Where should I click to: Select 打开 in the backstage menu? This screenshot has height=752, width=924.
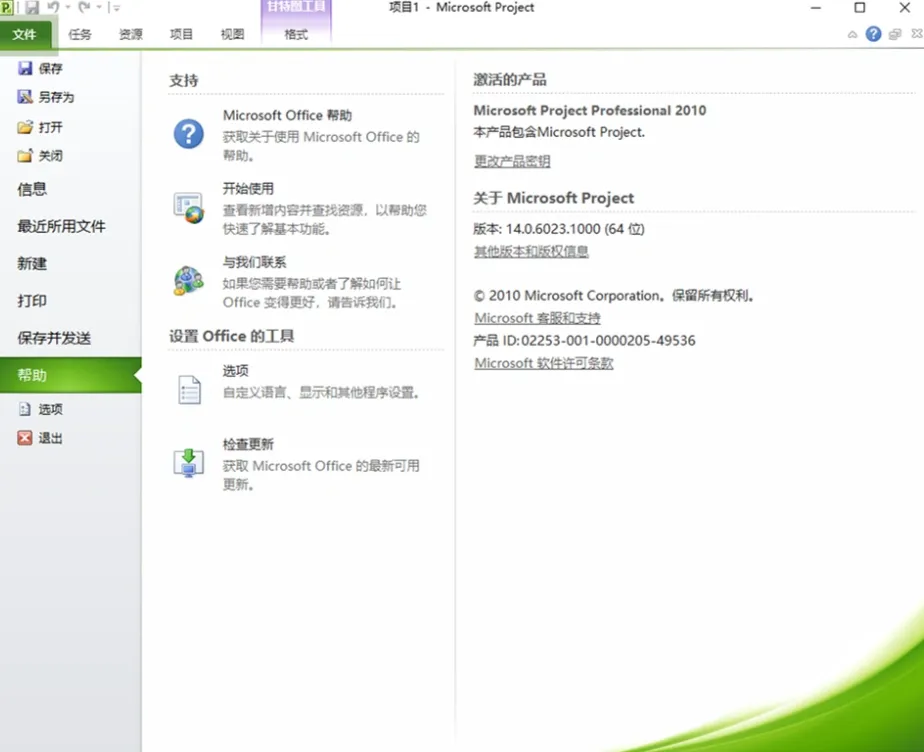coord(40,127)
